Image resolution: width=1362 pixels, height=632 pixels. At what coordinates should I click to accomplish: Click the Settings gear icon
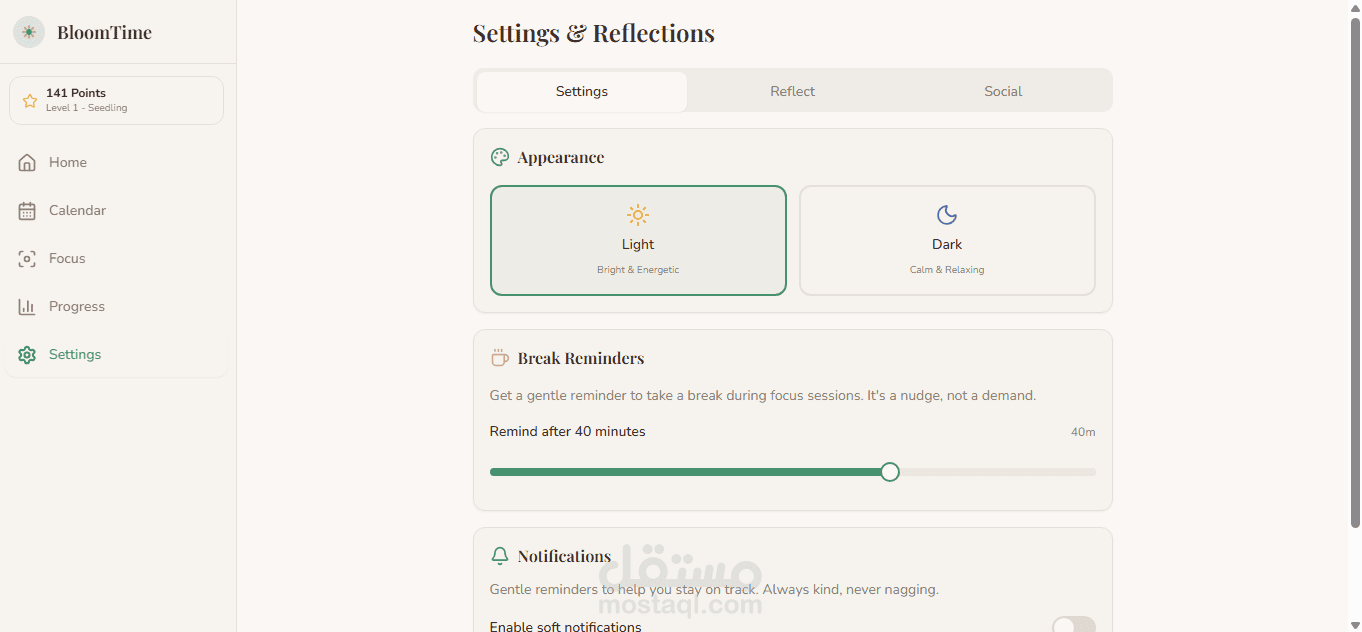coord(27,354)
